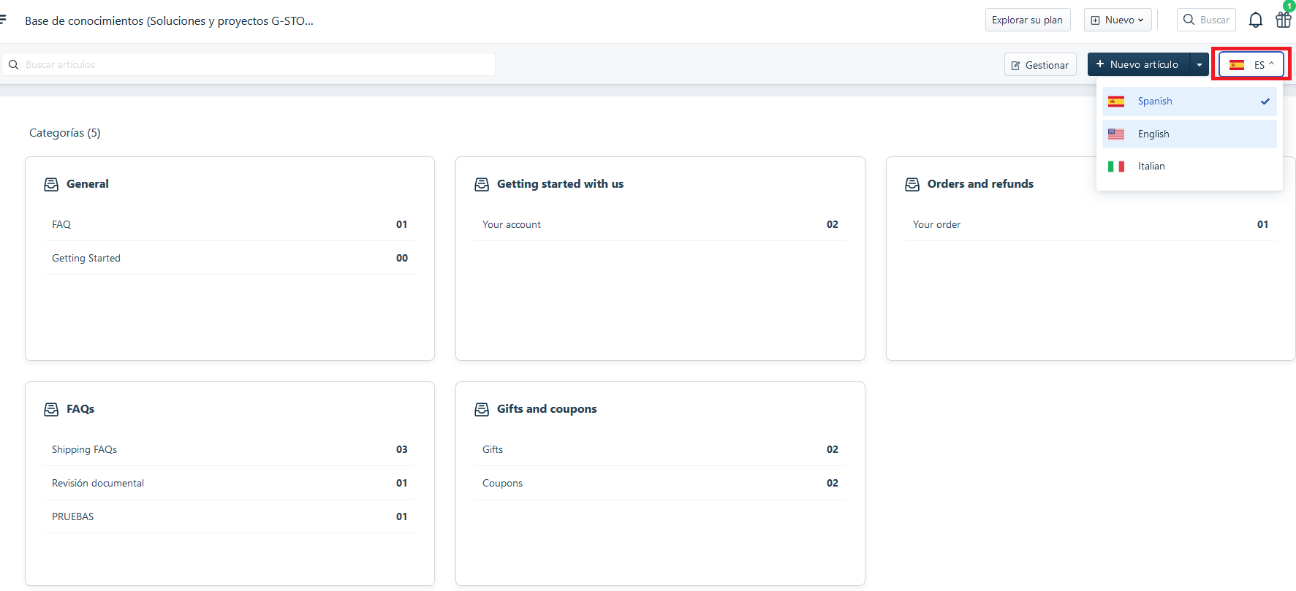
Task: Click the Orders and refunds category icon
Action: point(912,184)
